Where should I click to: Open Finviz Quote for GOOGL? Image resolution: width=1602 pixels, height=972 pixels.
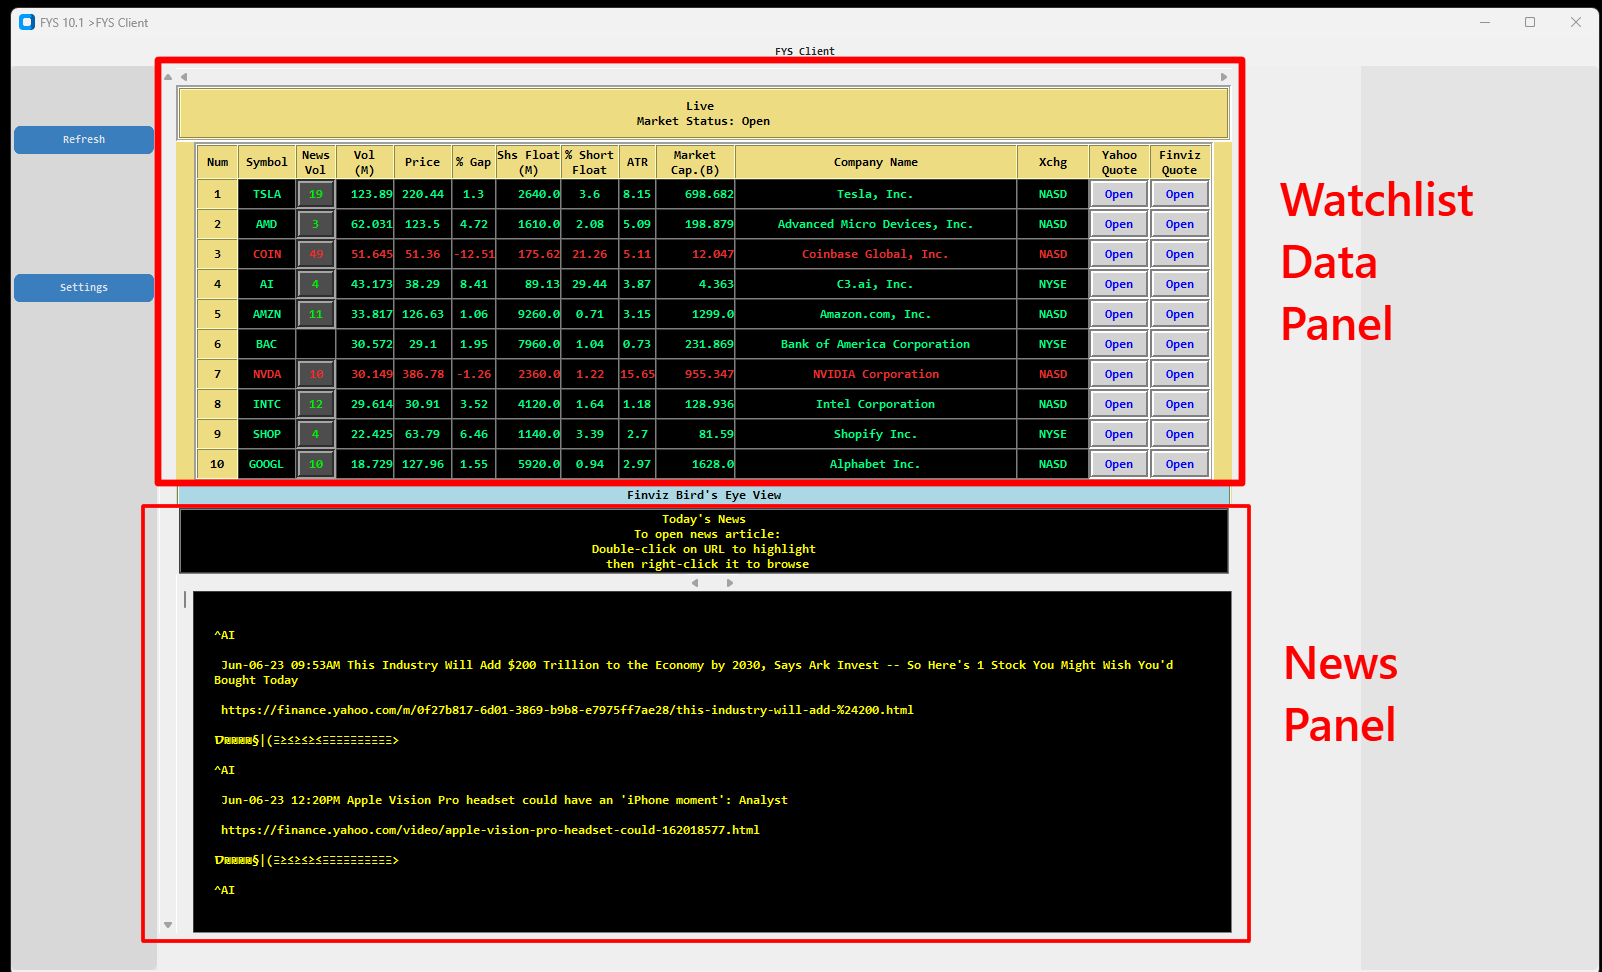(1180, 464)
